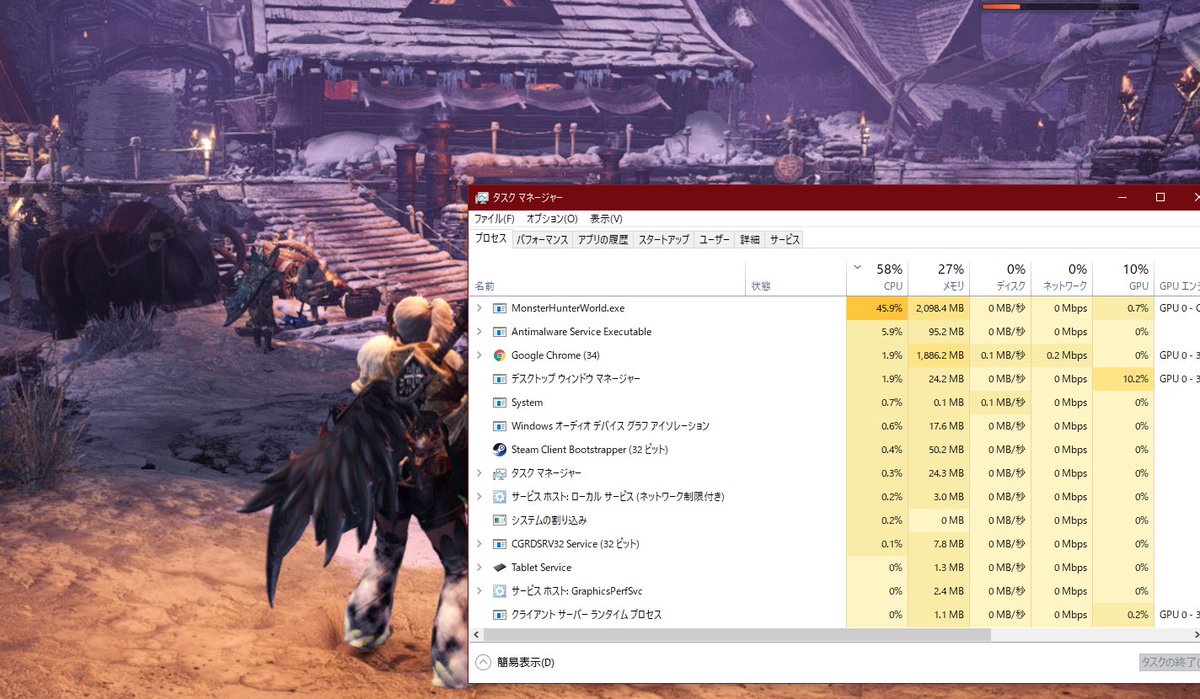The image size is (1200, 699).
Task: Sort by the ネットワーク 0% column header
Action: [1062, 277]
